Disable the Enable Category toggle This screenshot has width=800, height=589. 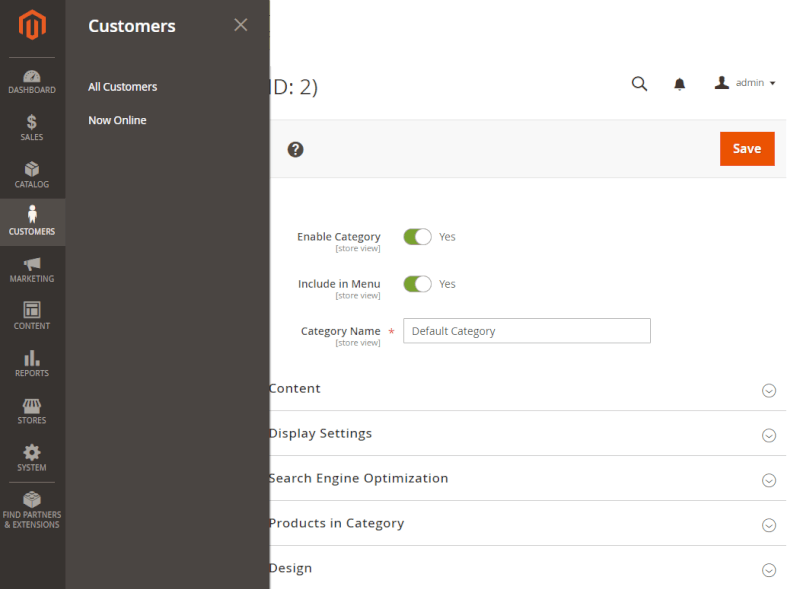click(417, 237)
